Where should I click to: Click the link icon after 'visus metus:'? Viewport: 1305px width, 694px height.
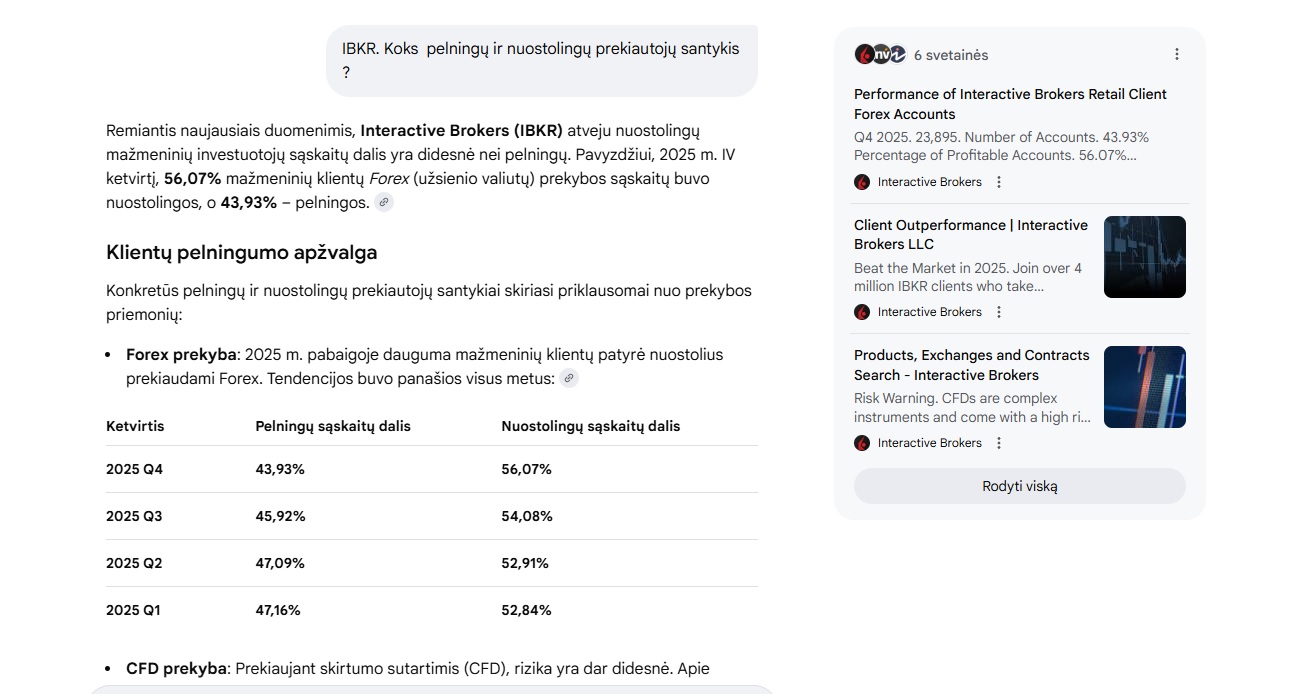tap(569, 378)
